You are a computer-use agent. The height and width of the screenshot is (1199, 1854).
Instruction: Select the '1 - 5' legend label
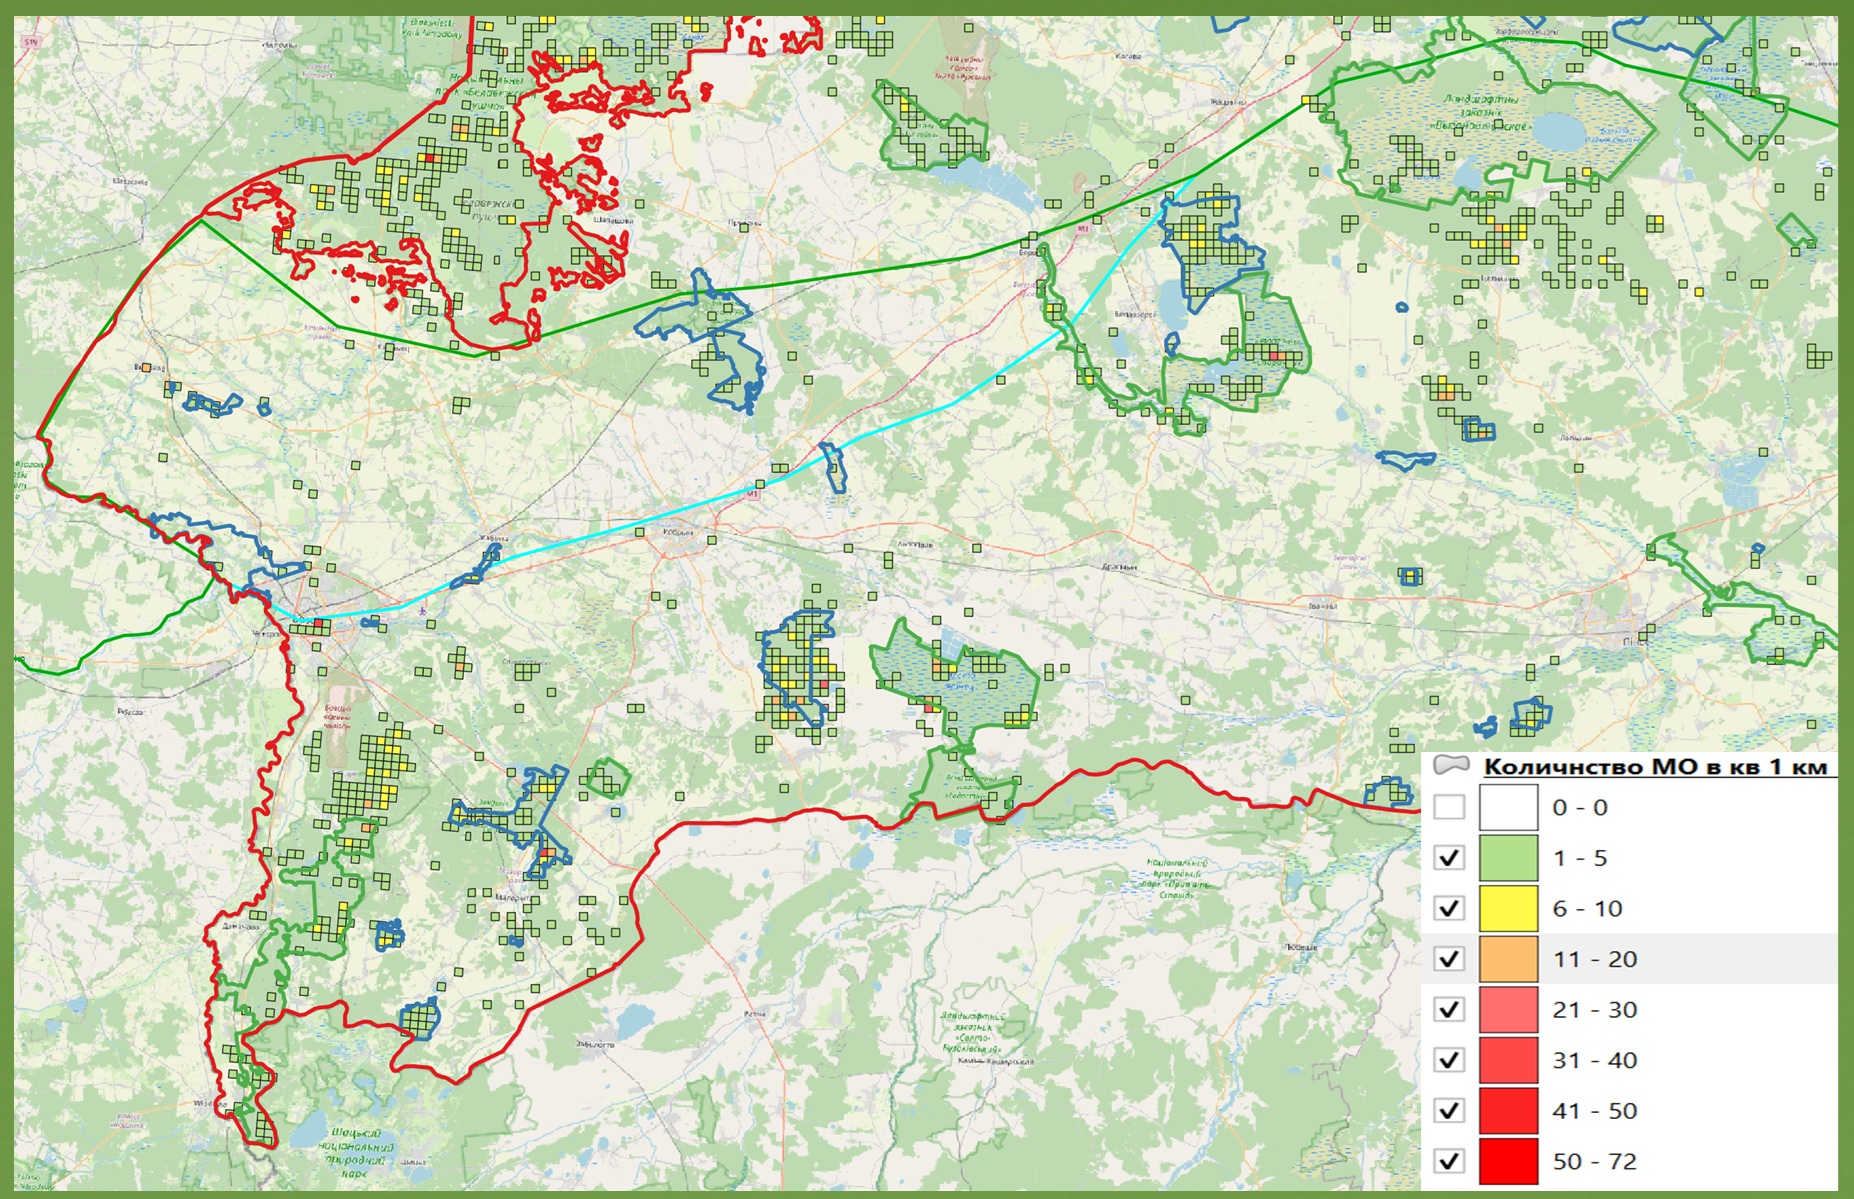(1580, 858)
